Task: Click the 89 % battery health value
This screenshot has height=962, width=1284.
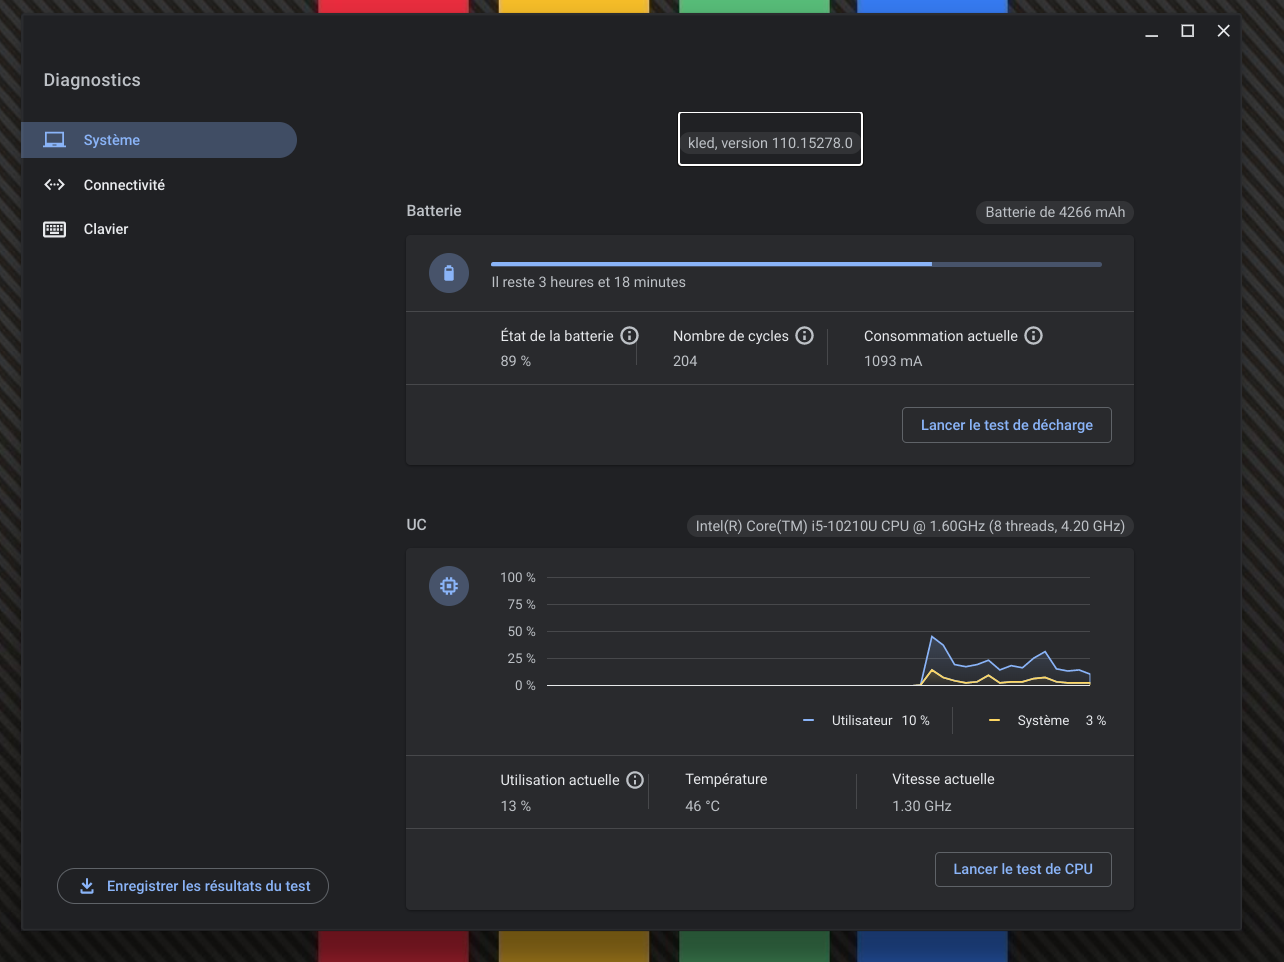Action: pos(516,361)
